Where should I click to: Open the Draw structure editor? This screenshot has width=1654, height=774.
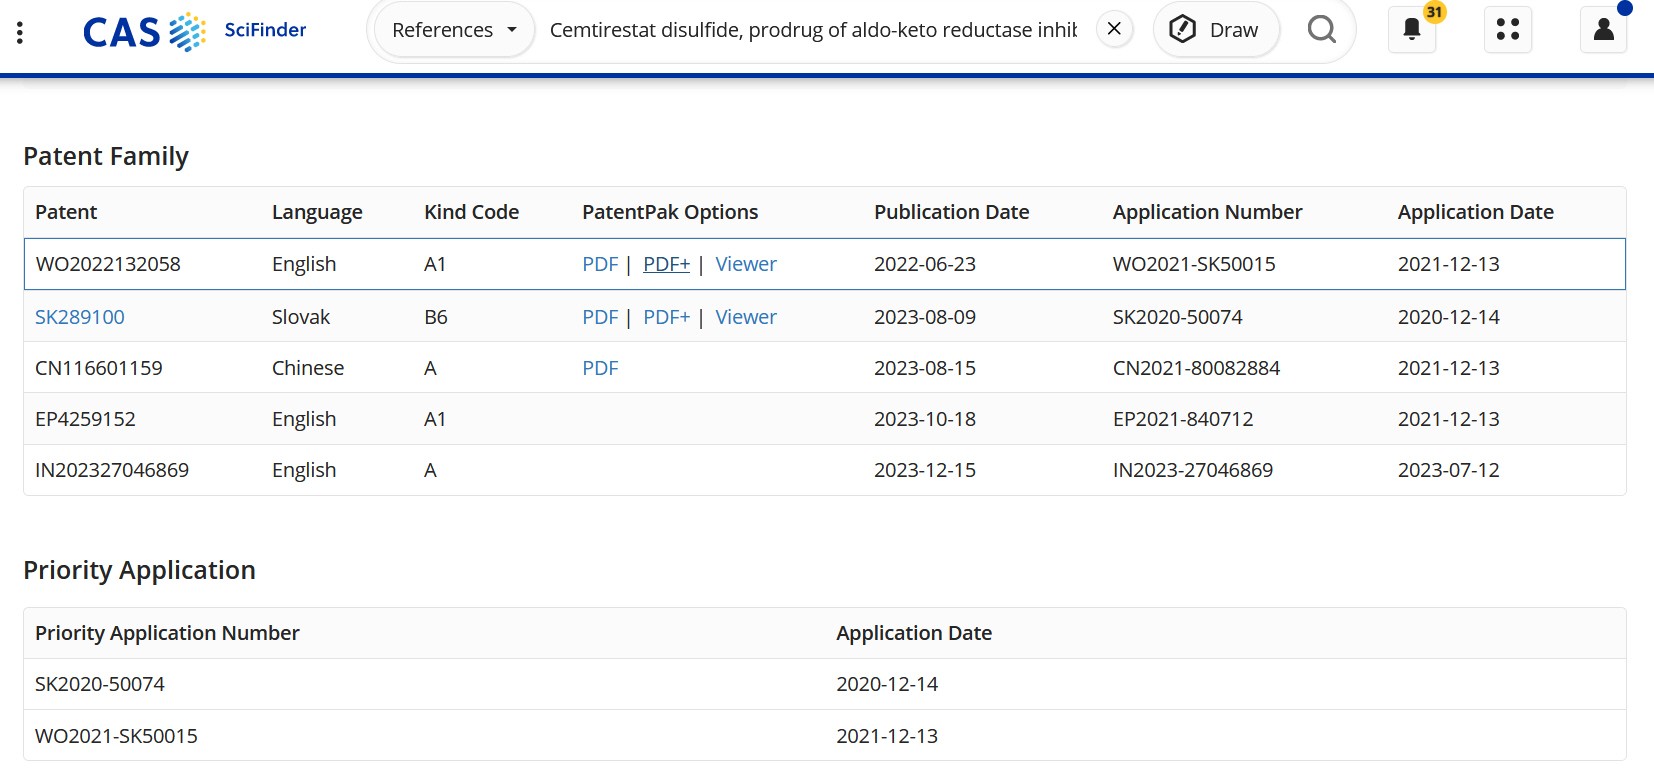[1215, 30]
